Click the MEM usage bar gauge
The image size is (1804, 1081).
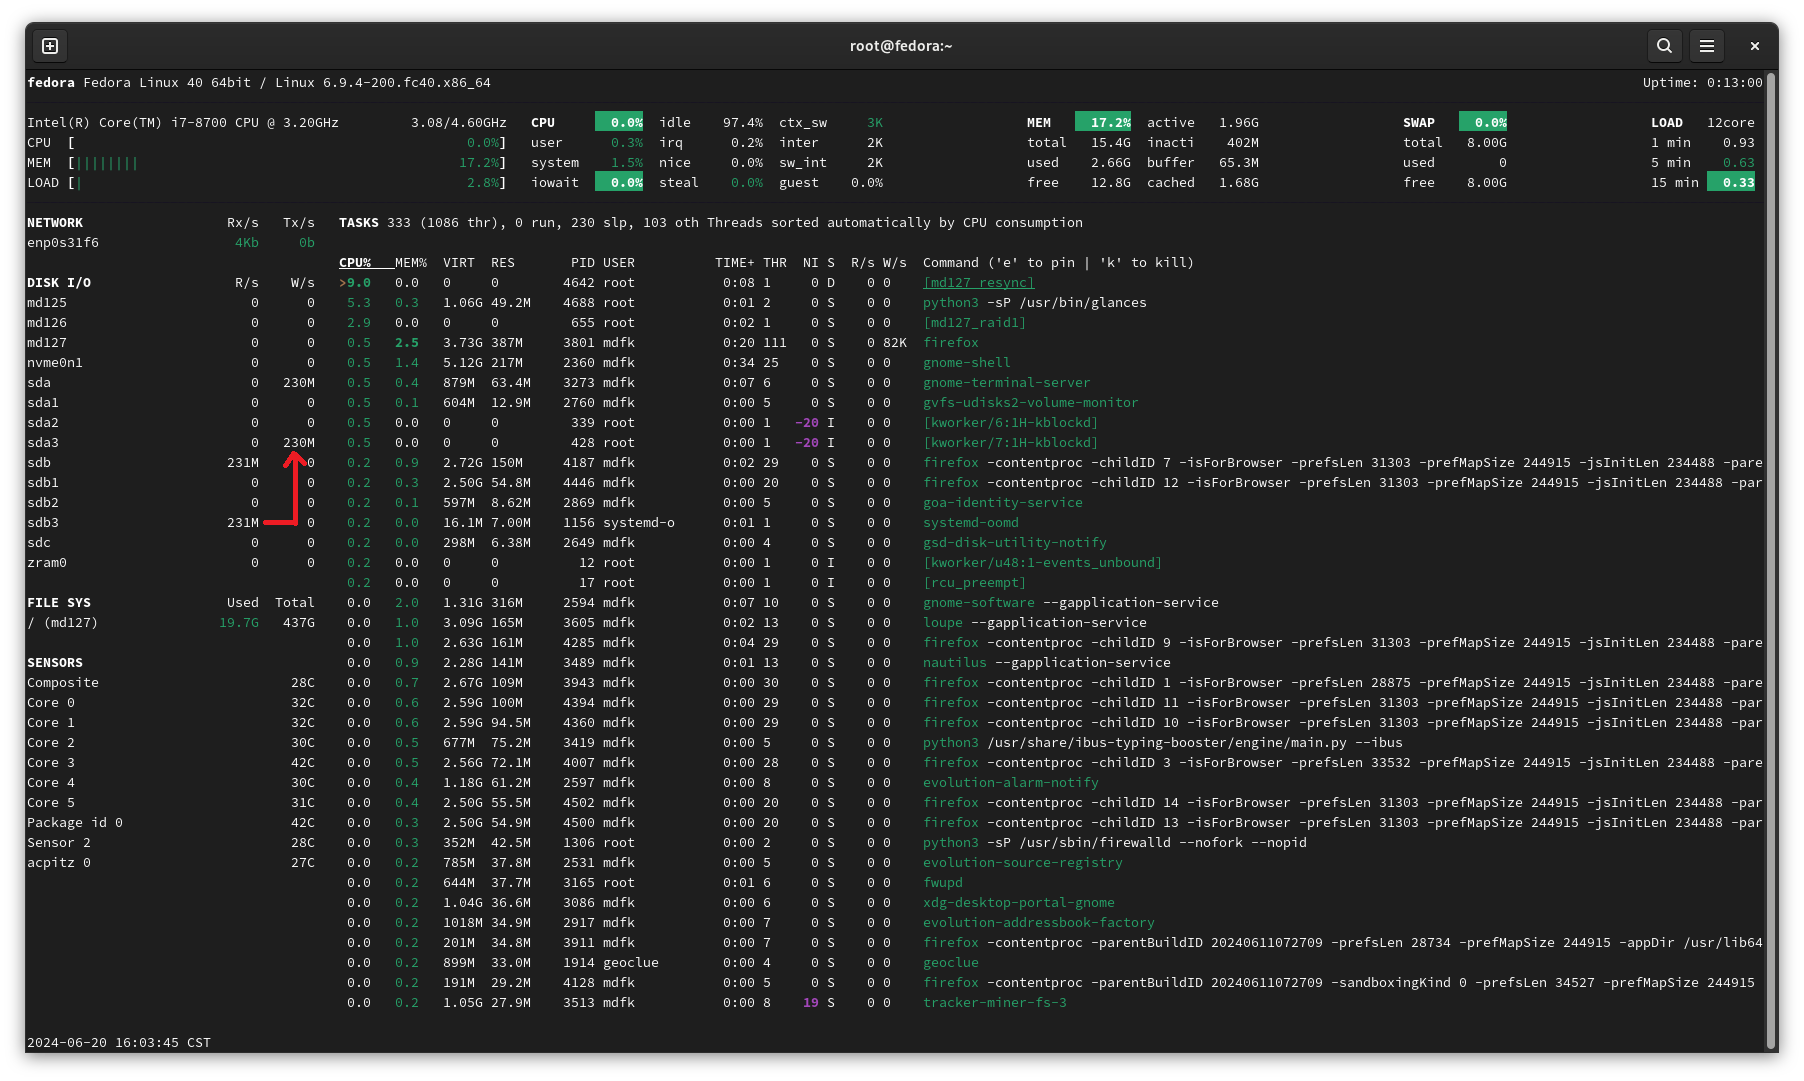[x=286, y=163]
